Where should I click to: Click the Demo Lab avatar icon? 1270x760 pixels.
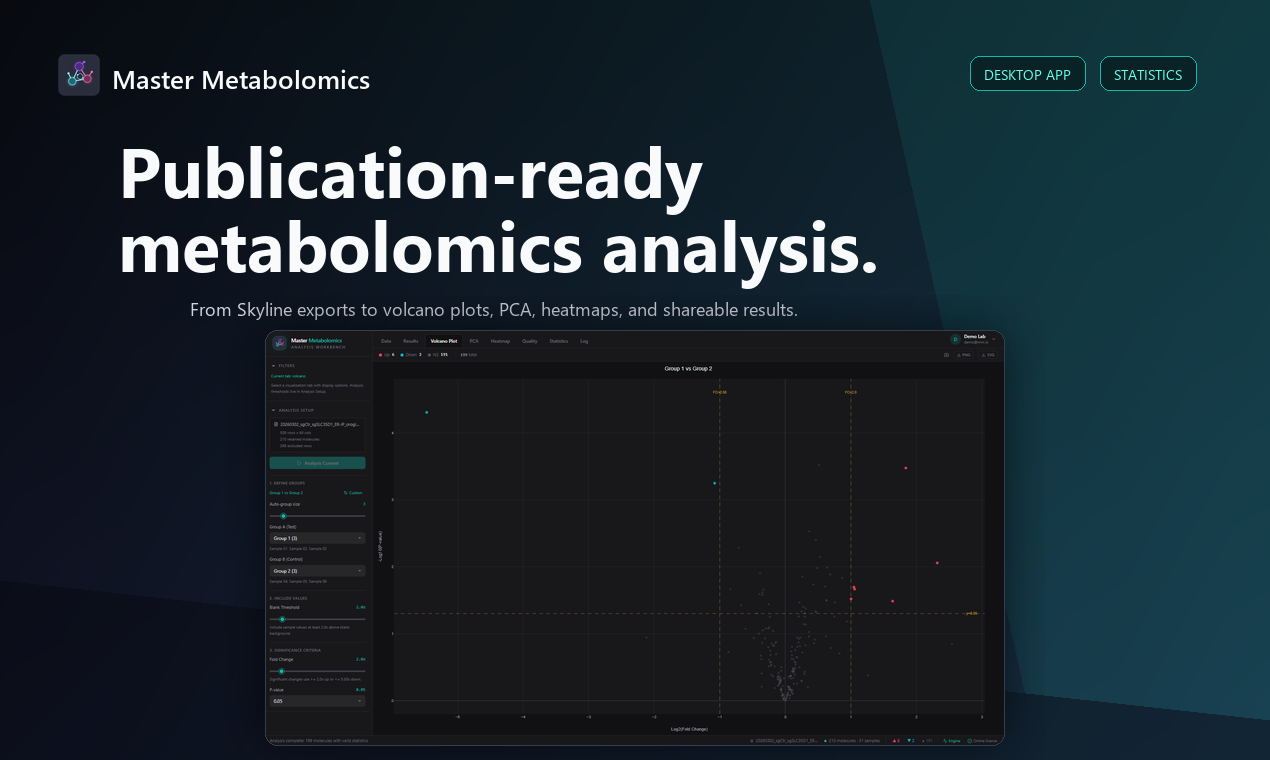(955, 339)
